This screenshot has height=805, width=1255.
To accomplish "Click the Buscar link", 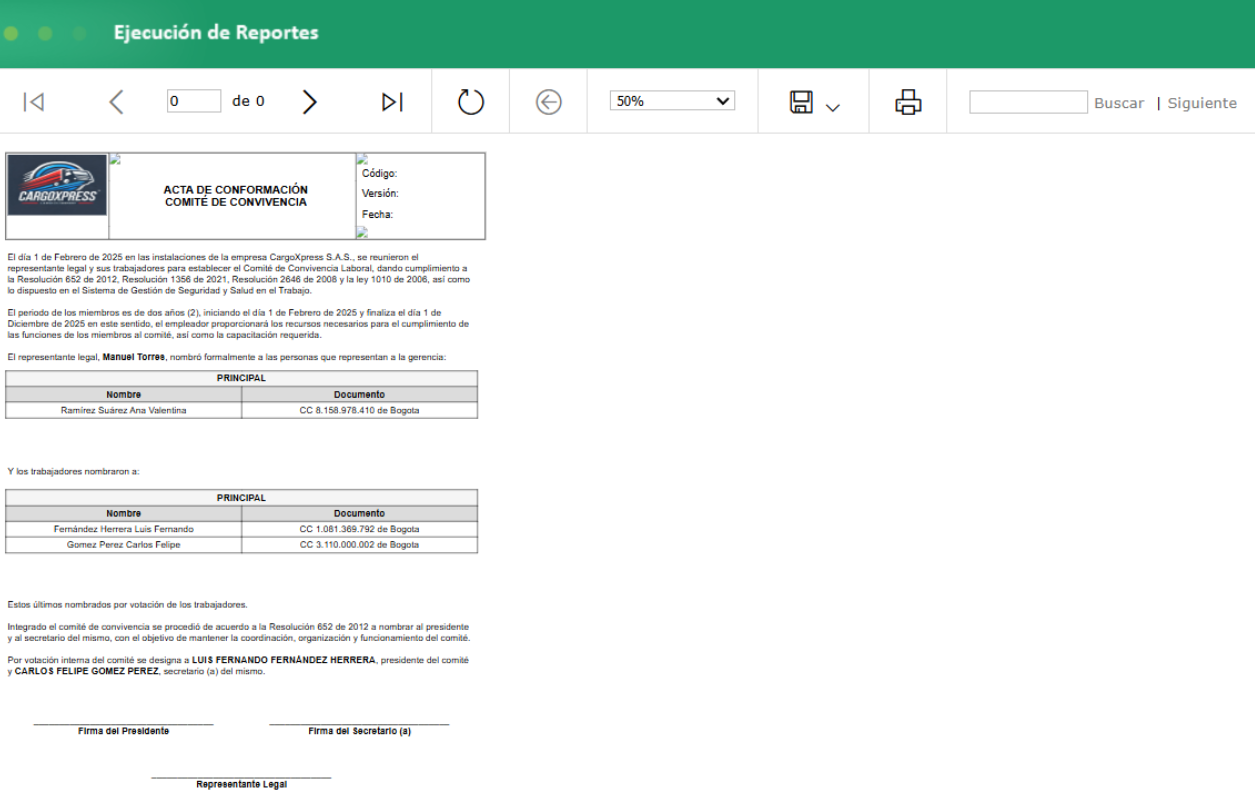I will click(x=1118, y=103).
